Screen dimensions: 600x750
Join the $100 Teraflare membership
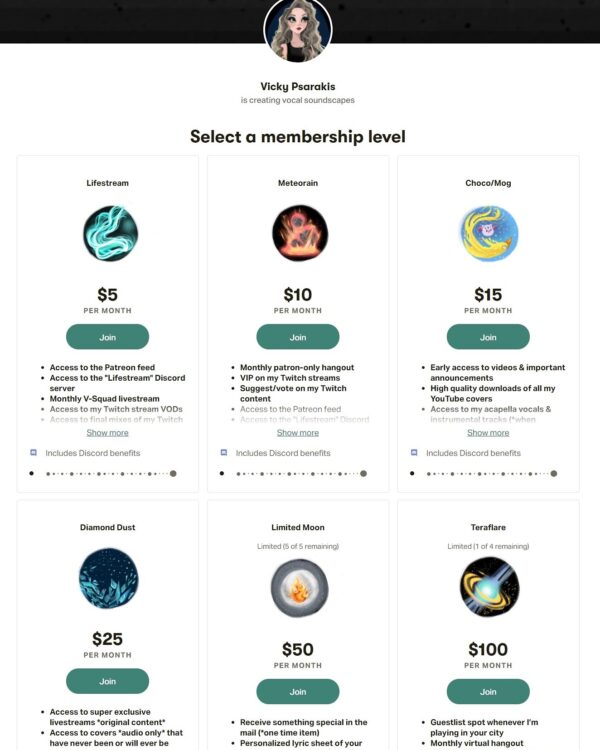pos(488,691)
